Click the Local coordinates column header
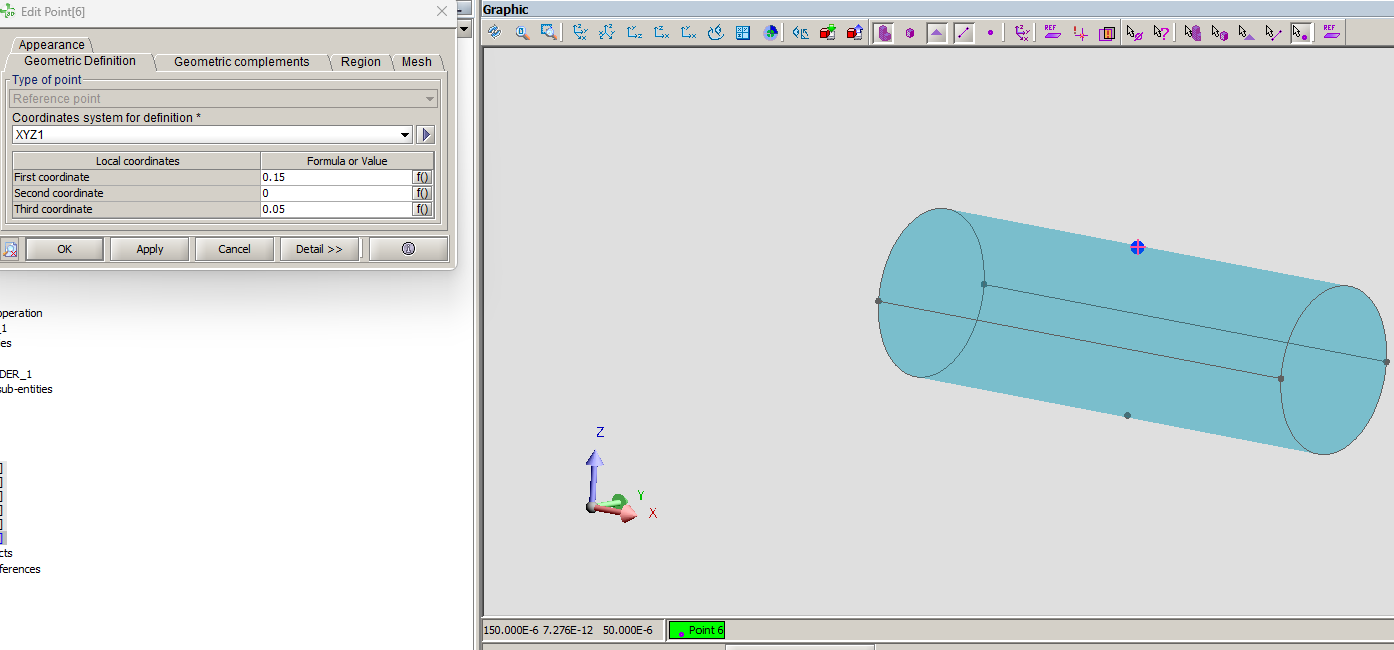 [137, 161]
